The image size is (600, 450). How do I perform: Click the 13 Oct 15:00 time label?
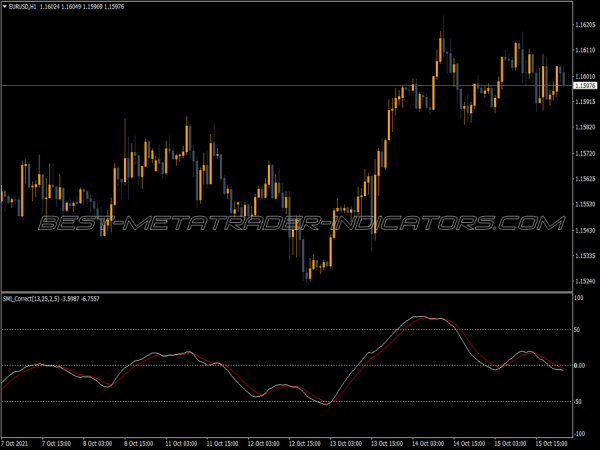387,444
